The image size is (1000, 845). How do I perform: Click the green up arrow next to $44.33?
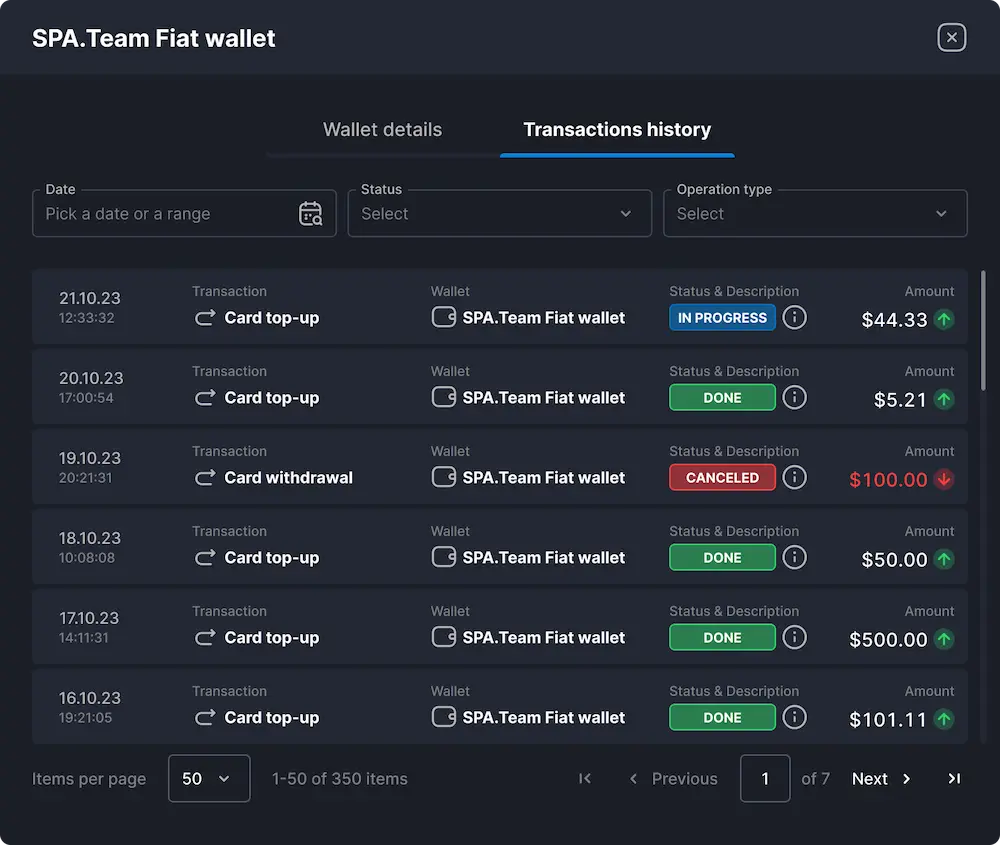point(944,320)
